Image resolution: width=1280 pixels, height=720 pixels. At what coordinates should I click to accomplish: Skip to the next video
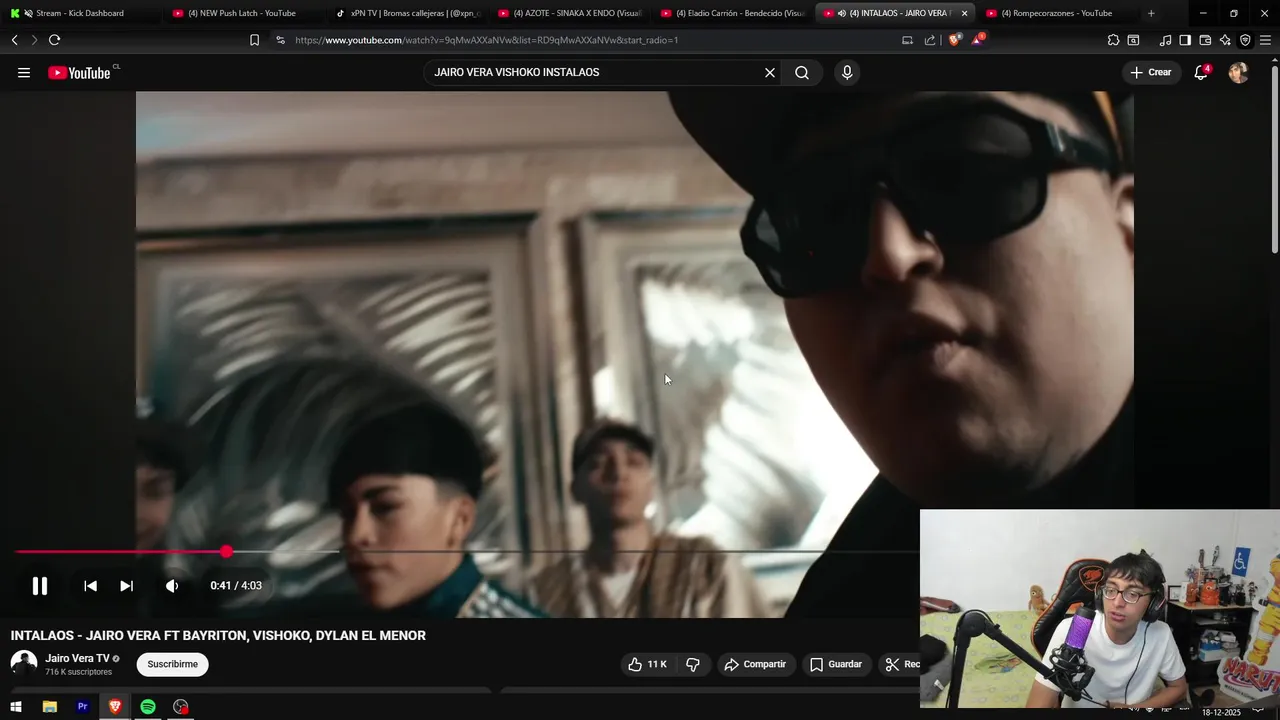pos(126,586)
